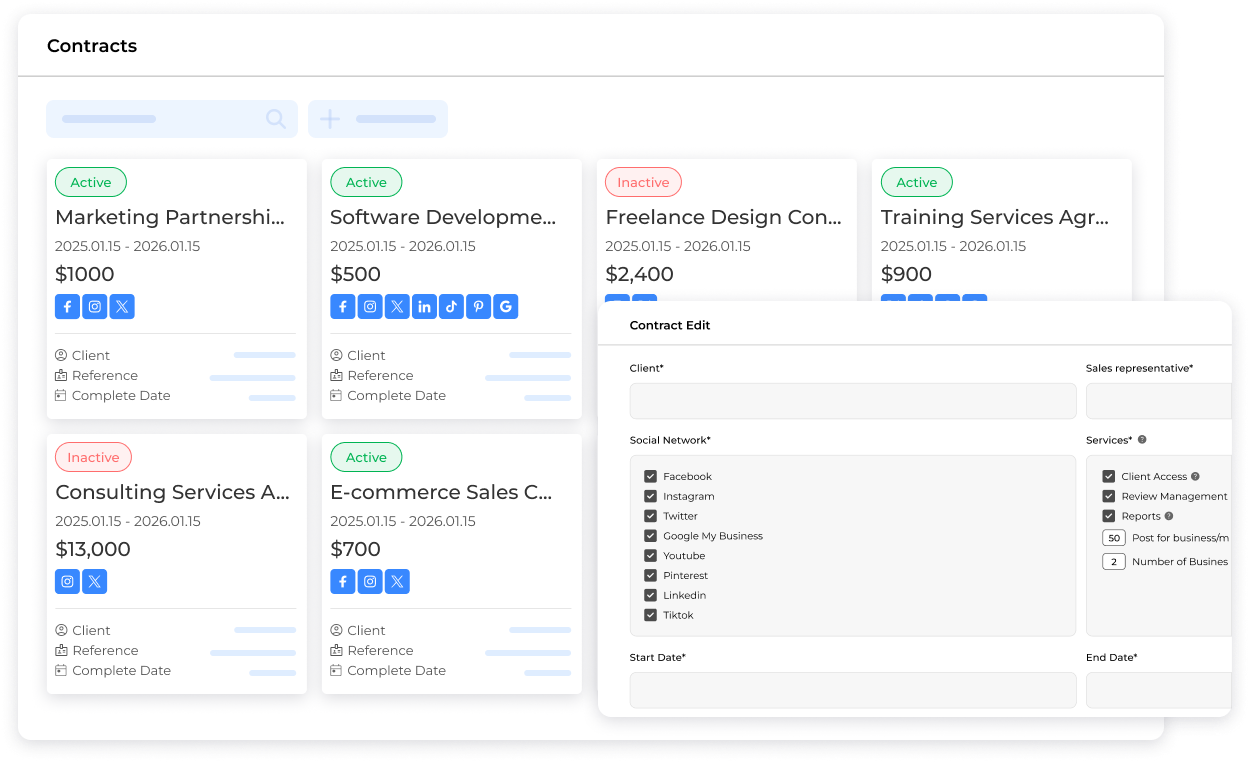Open the Freelance Design contract title
Viewport: 1250px width, 762px height.
pos(724,217)
